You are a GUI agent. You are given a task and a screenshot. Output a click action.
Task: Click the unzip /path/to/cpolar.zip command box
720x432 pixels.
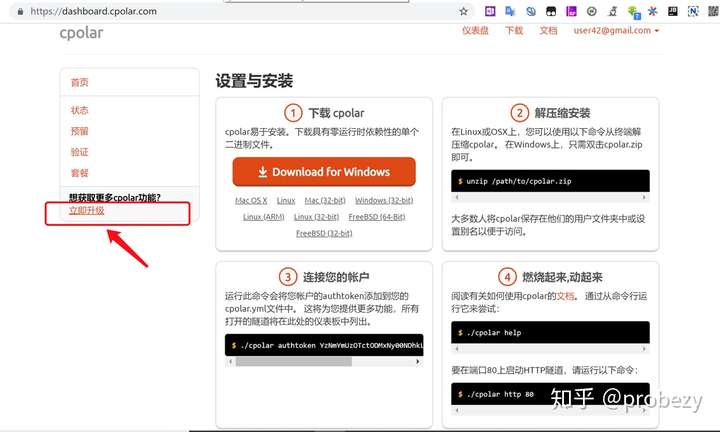550,181
